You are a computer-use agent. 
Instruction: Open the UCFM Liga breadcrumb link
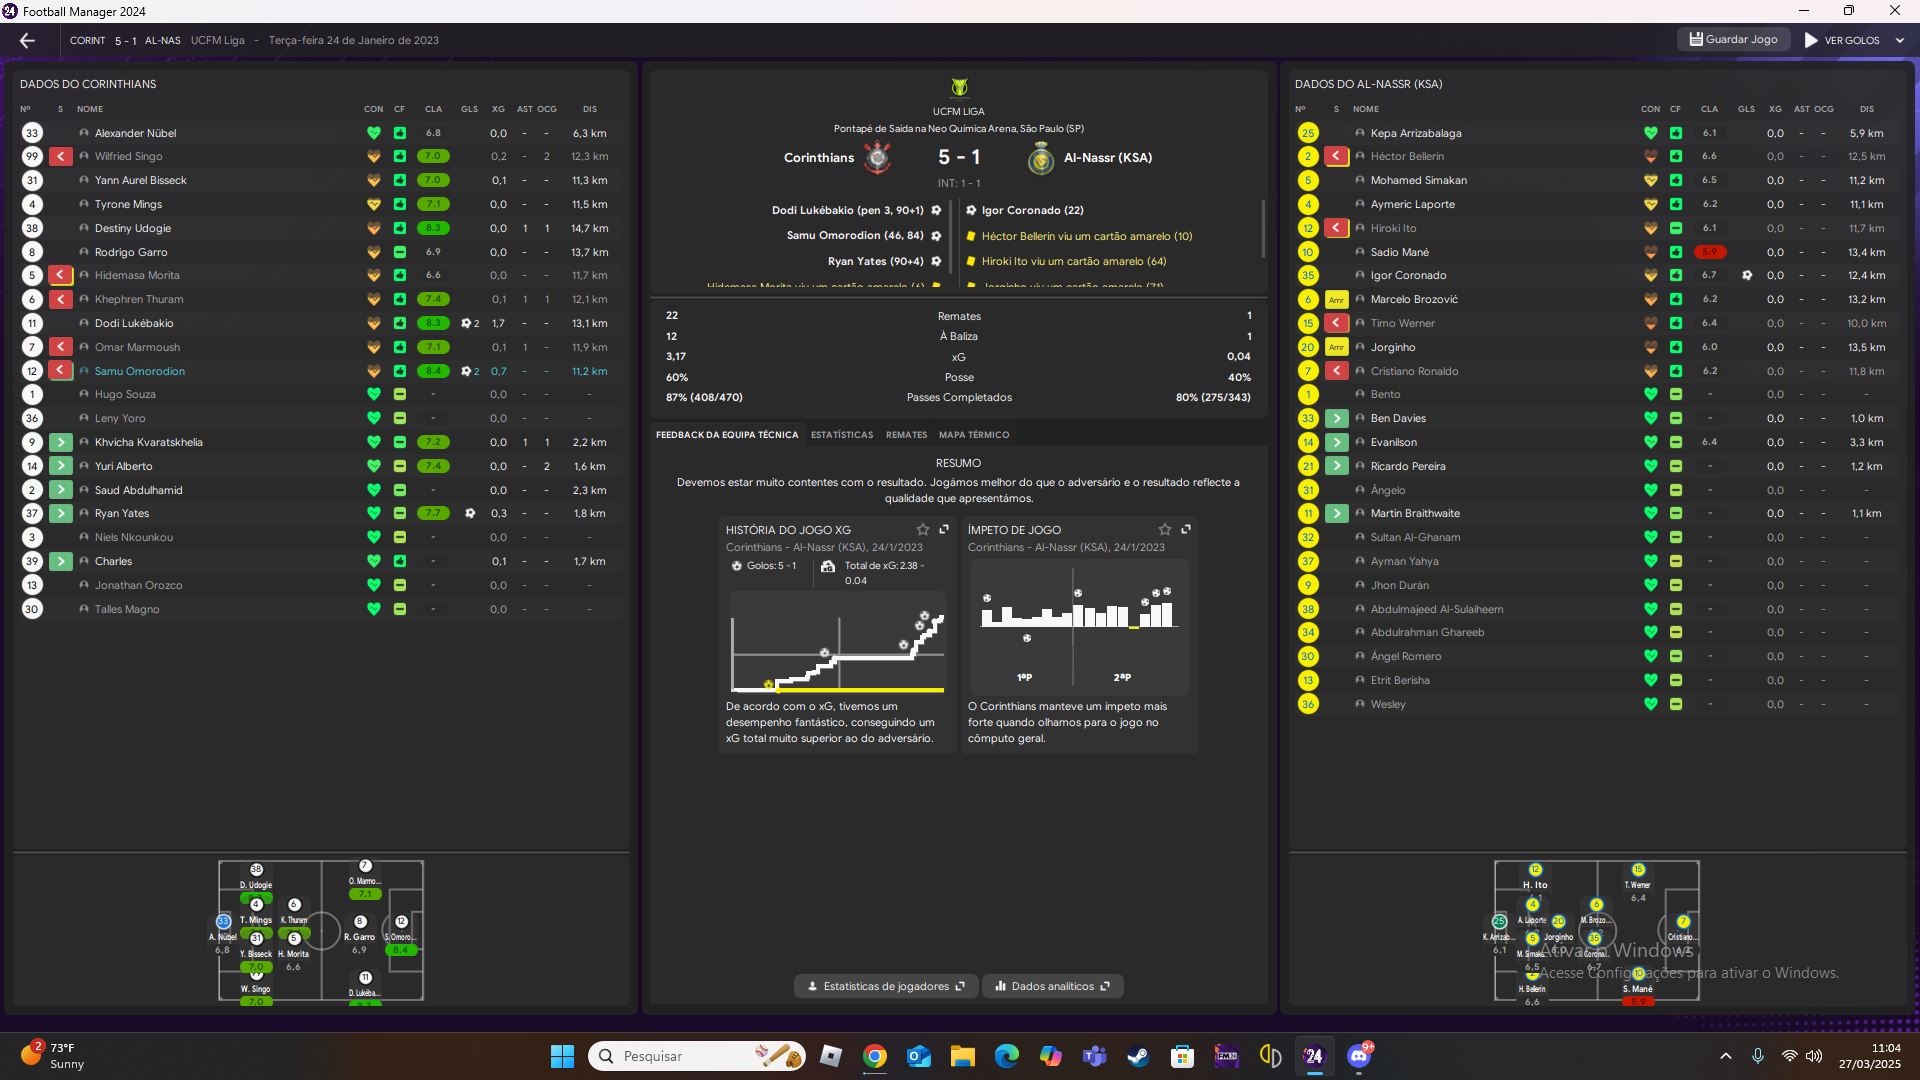[x=218, y=40]
